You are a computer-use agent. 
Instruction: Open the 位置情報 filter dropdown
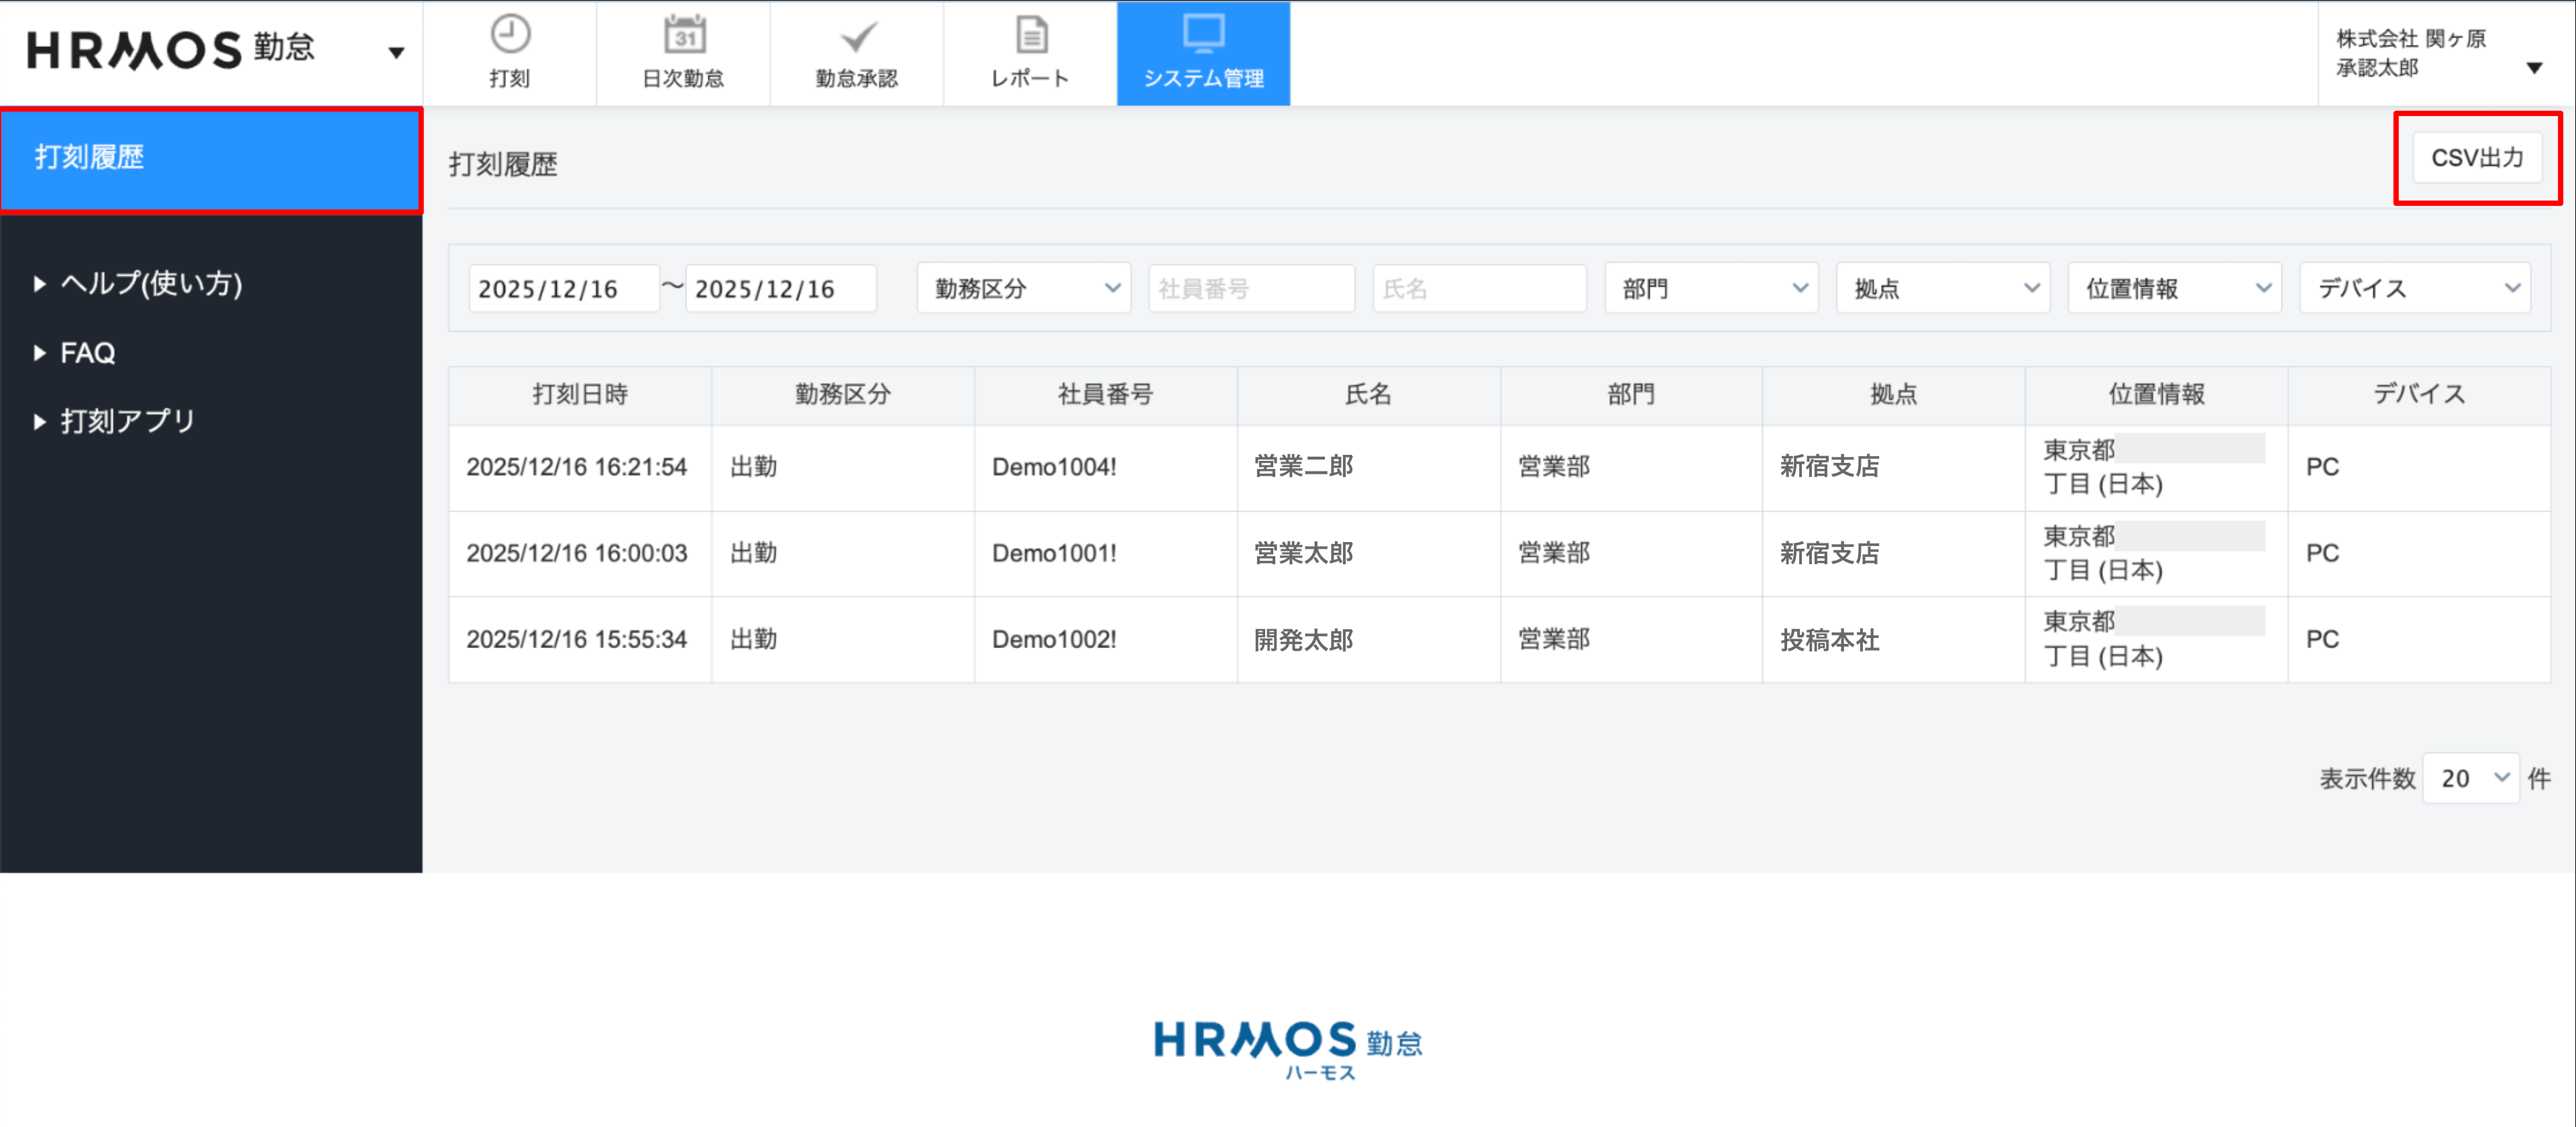click(2174, 289)
